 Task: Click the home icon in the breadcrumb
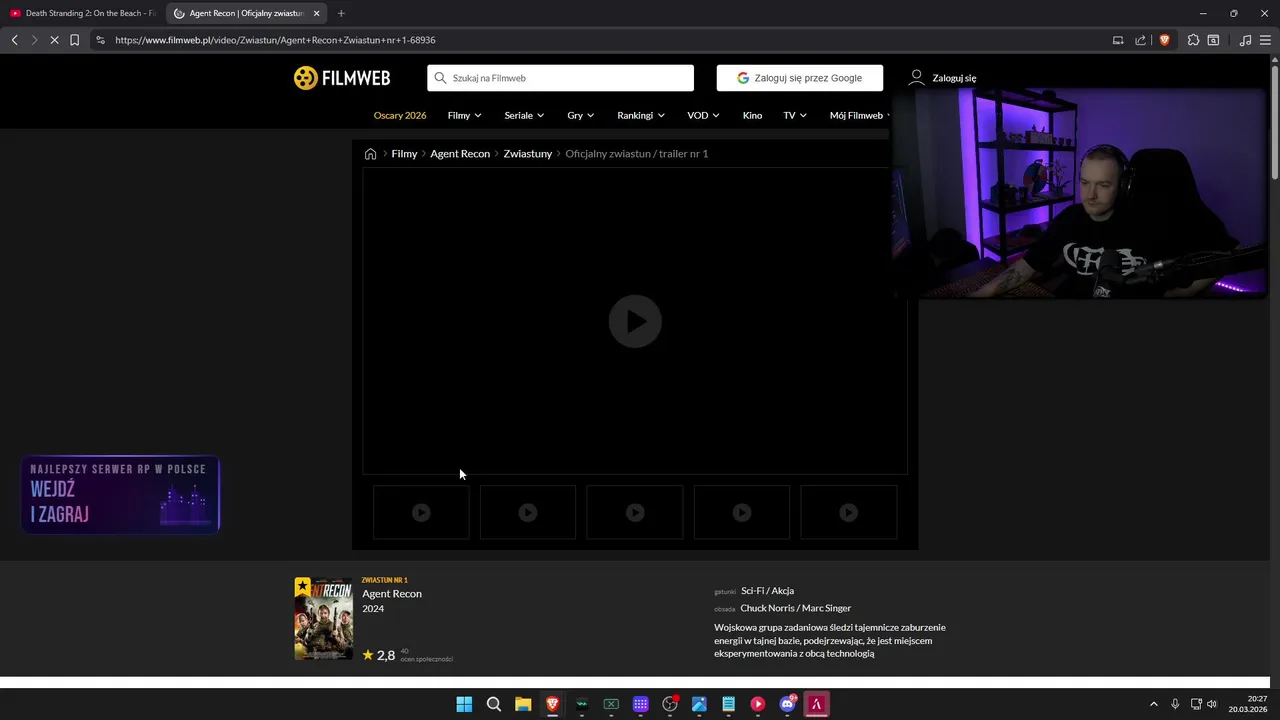pos(370,154)
